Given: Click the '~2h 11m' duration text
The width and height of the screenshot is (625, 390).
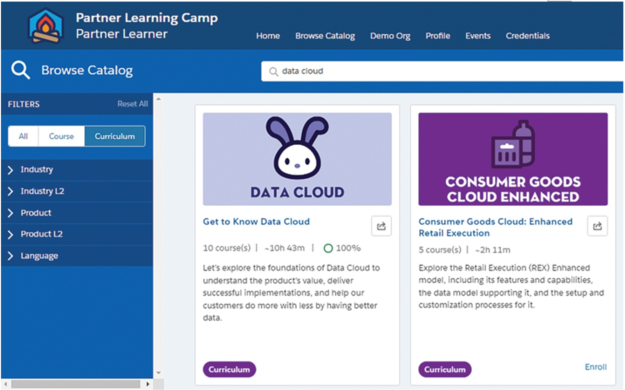Looking at the screenshot, I should [493, 250].
